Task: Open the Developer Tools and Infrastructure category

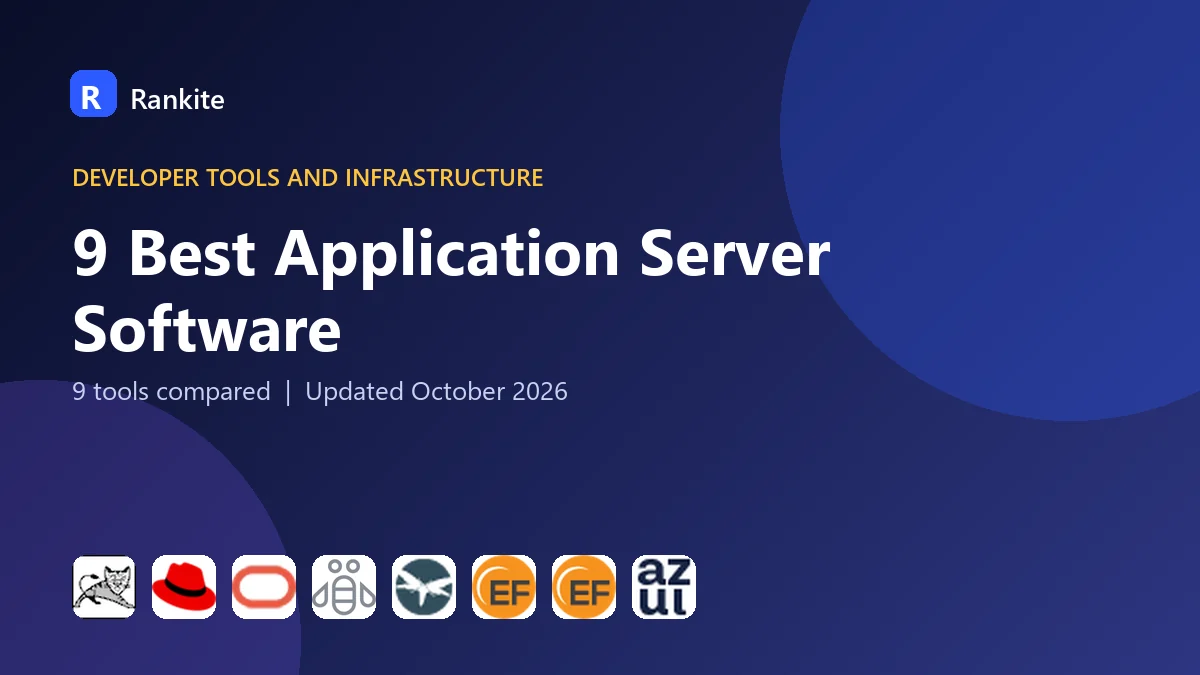Action: pyautogui.click(x=308, y=178)
